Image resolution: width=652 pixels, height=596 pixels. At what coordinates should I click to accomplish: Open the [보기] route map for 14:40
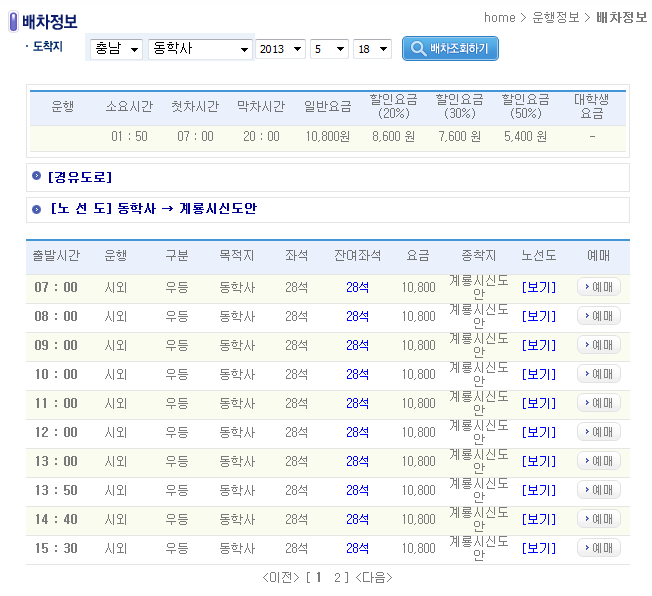point(539,519)
